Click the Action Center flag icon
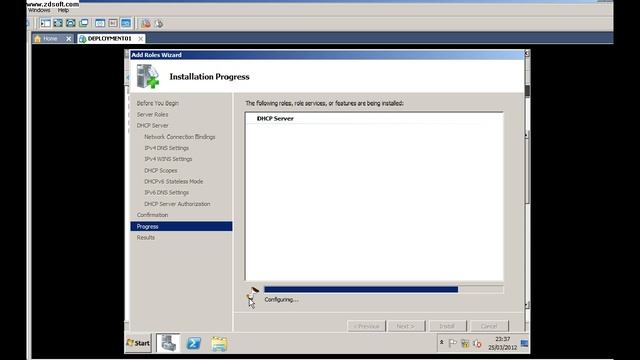 [x=452, y=344]
